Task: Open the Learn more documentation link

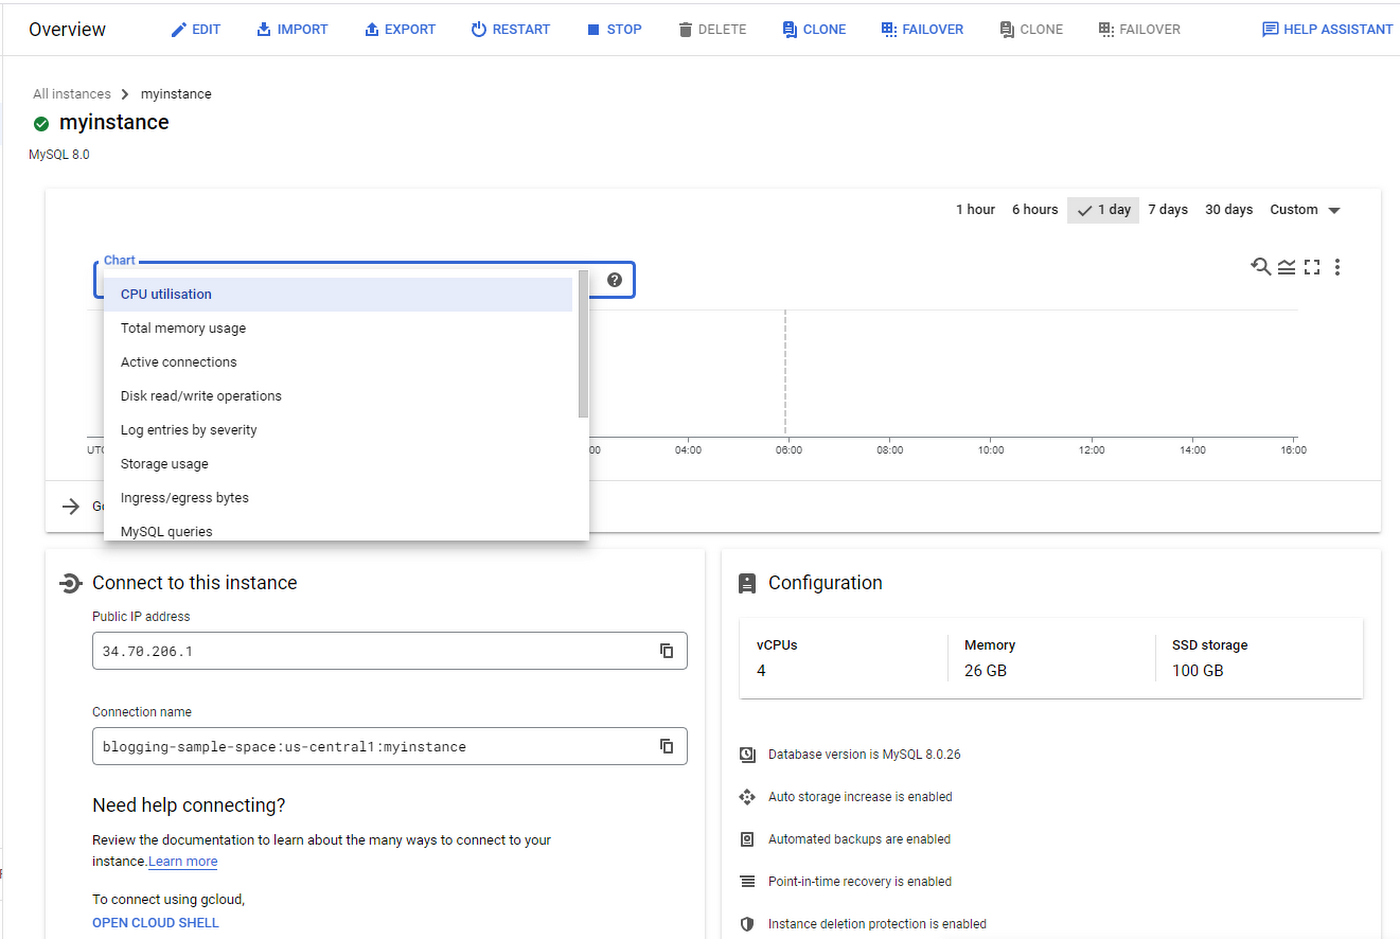Action: 183,861
